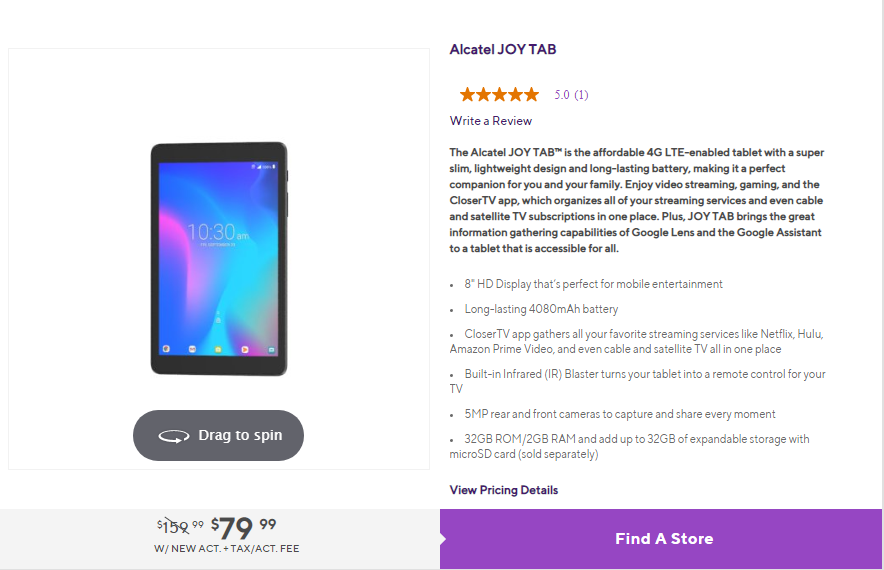Viewport: 884px width, 570px height.
Task: Click the arrow notch beside Find A Store
Action: point(443,539)
